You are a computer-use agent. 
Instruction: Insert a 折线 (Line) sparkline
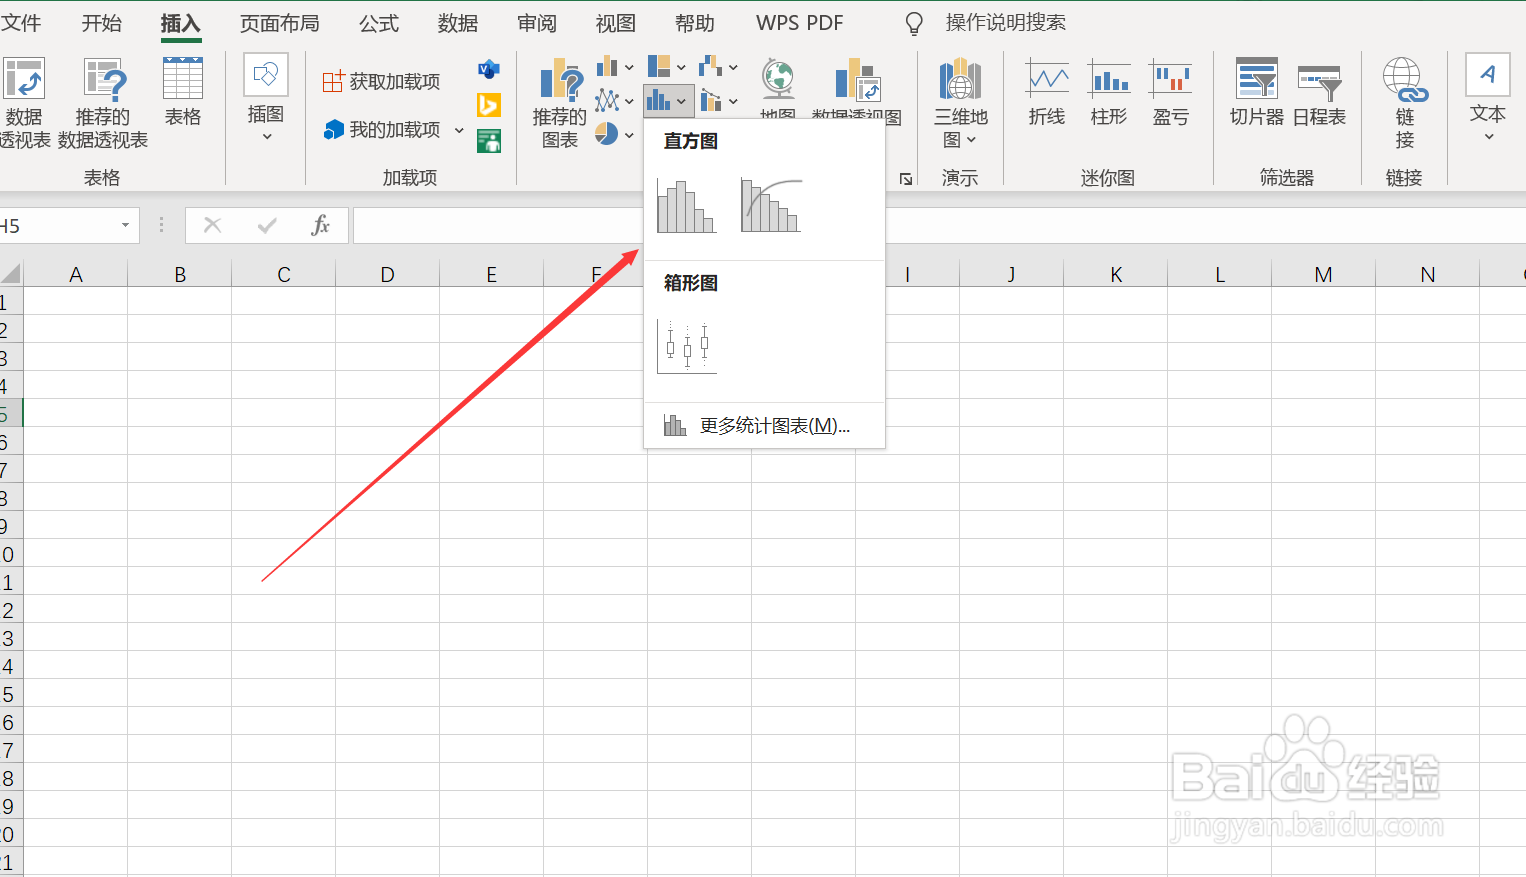pyautogui.click(x=1047, y=92)
